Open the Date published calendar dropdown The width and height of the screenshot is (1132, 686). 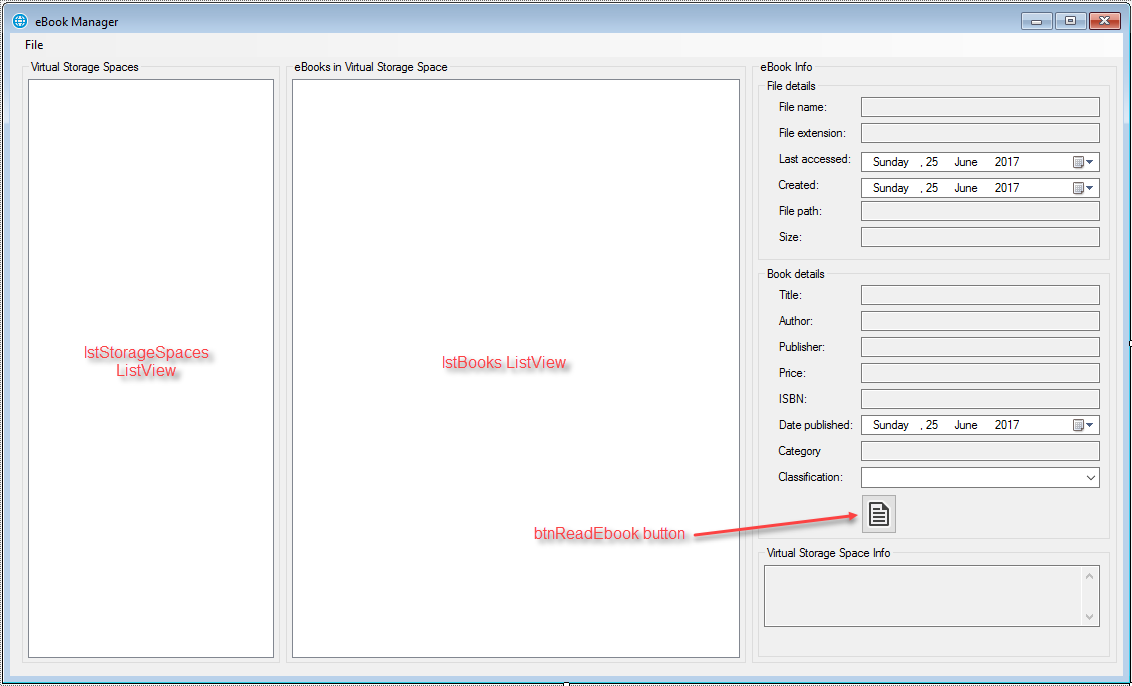[x=1084, y=425]
